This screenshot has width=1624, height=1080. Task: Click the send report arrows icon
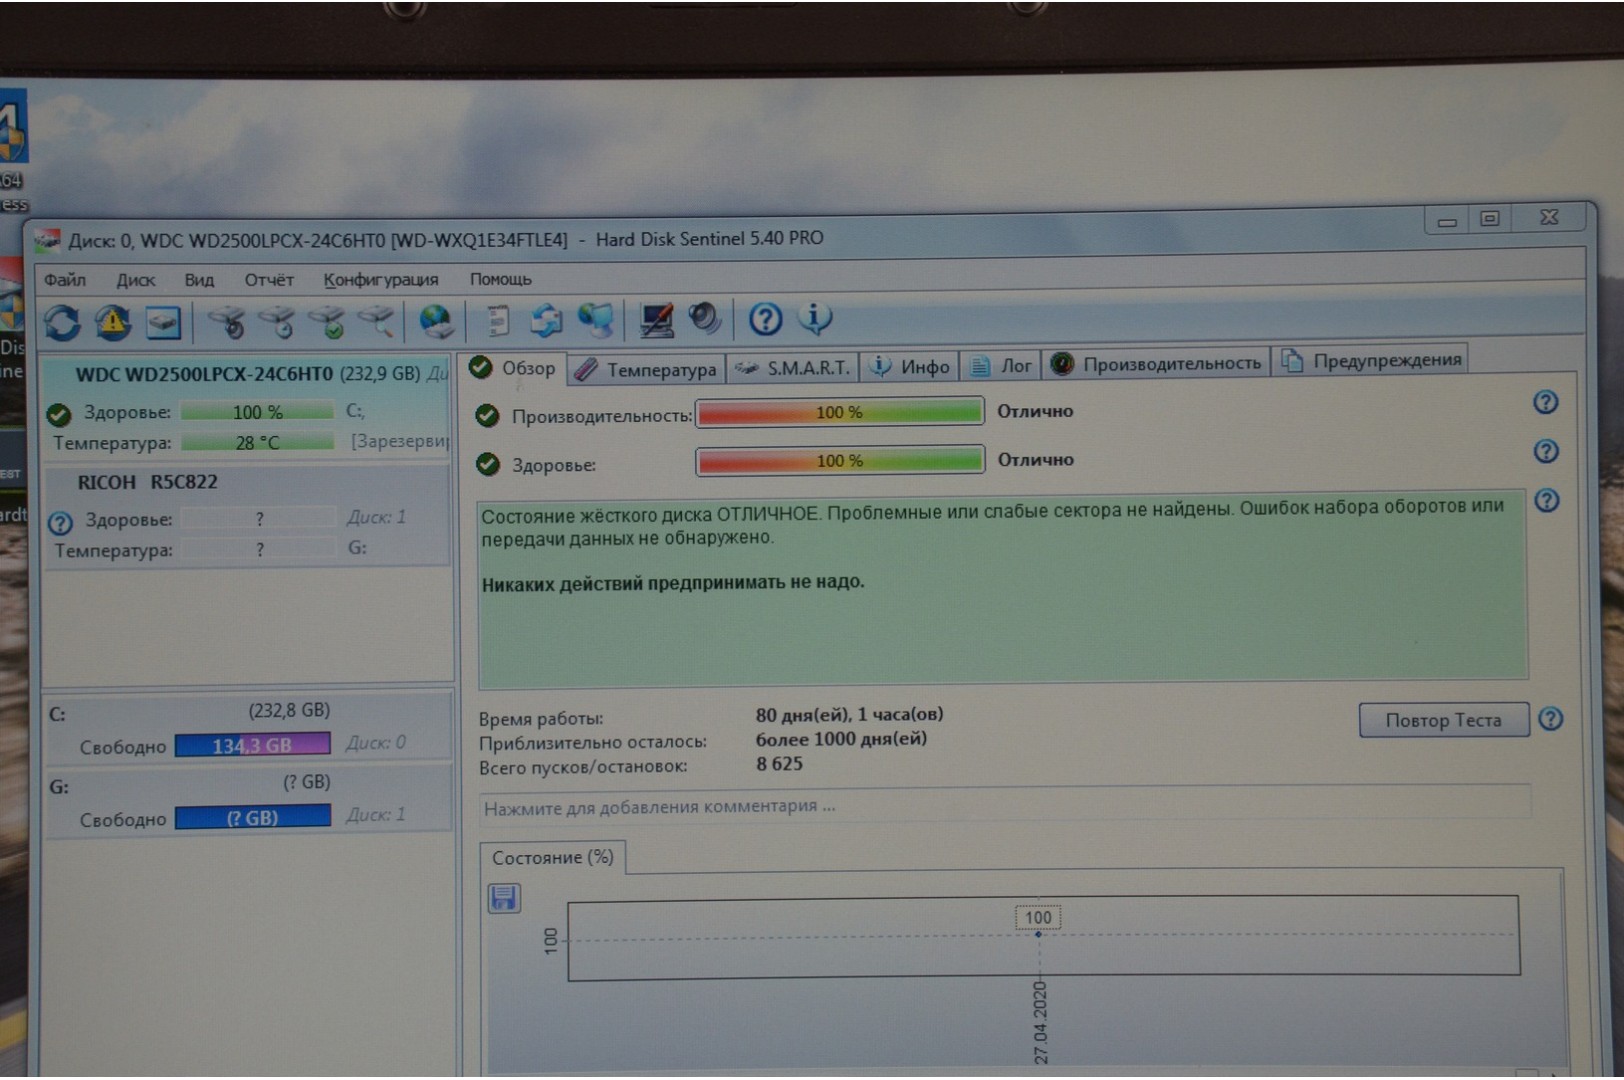tap(546, 321)
